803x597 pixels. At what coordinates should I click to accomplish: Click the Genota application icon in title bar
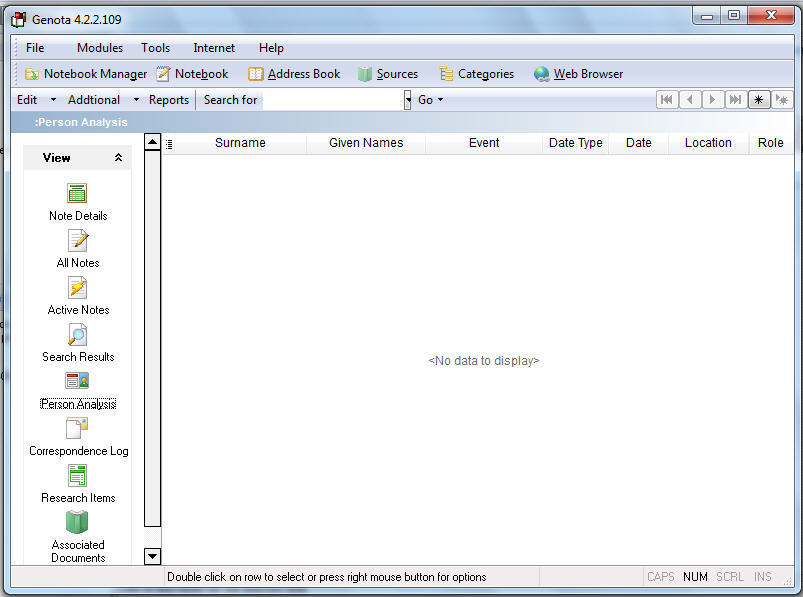tap(18, 19)
